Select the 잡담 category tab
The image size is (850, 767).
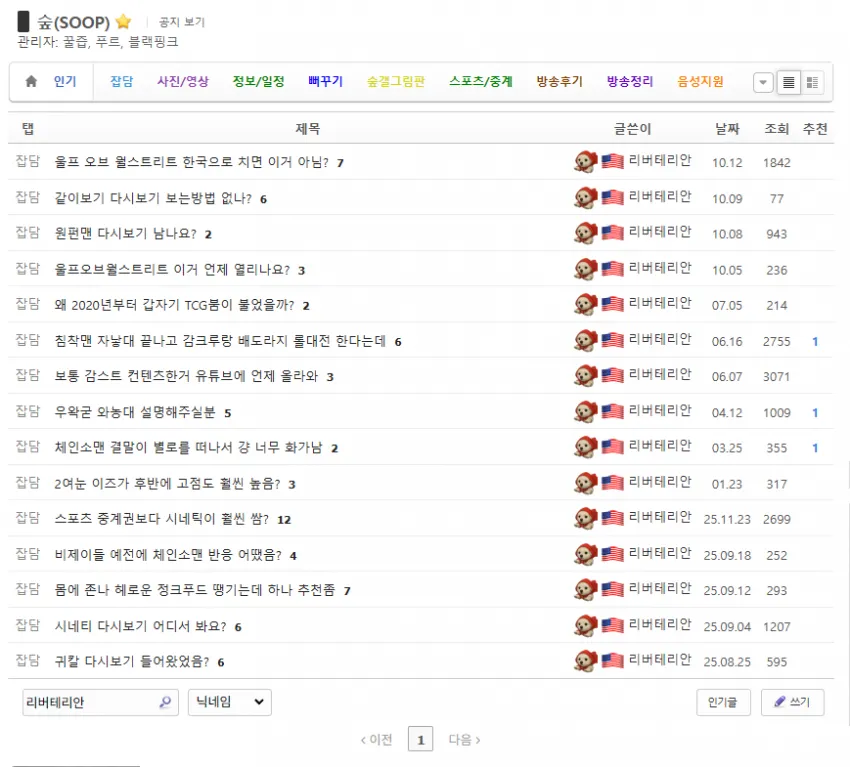click(x=121, y=81)
